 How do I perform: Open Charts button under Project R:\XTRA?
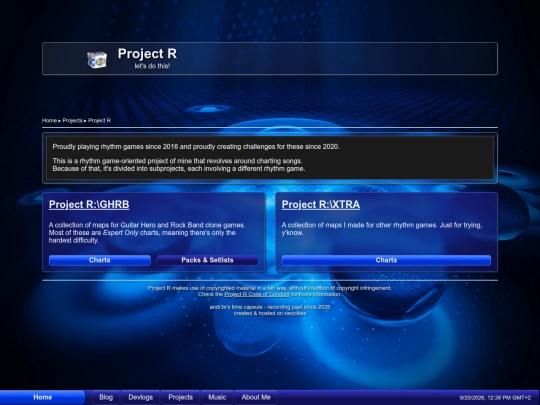point(386,260)
